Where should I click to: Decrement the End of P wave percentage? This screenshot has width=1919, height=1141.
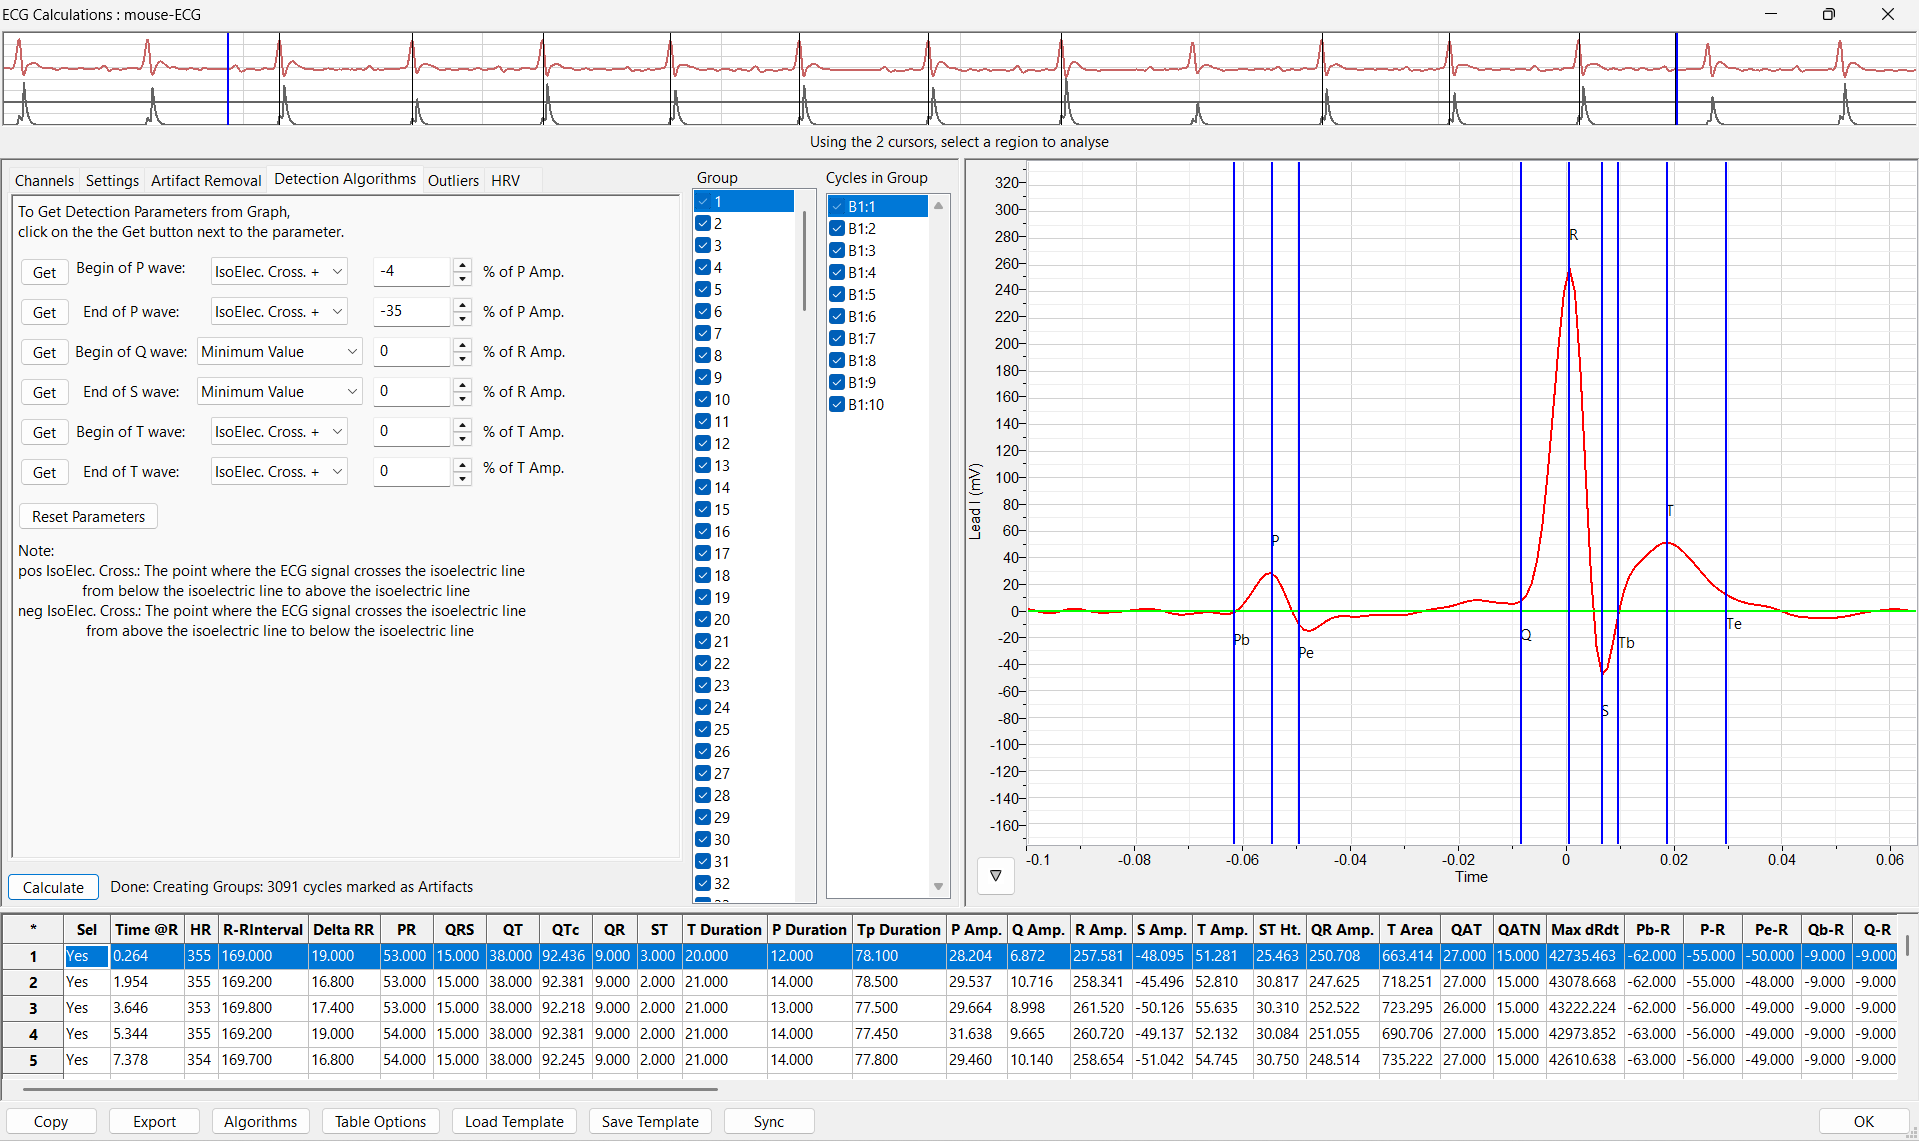462,319
